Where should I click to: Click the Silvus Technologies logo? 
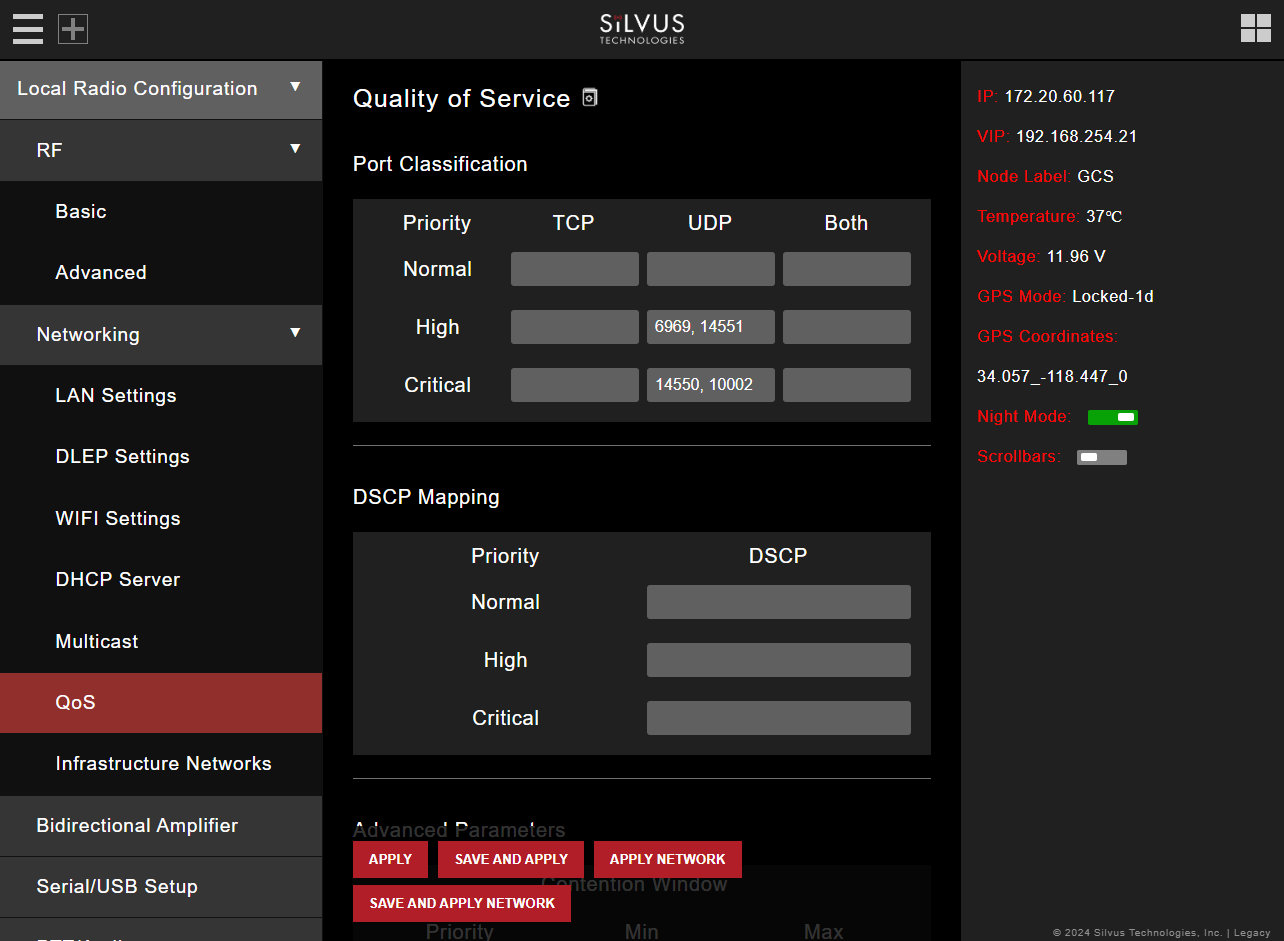tap(641, 28)
